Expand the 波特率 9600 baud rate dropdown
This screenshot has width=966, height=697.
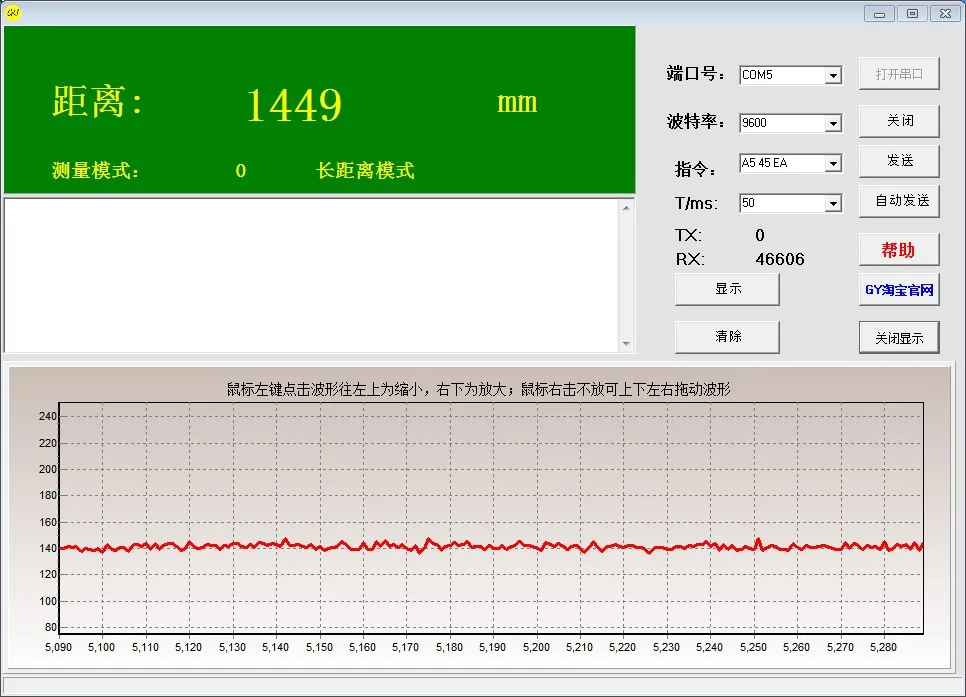(834, 123)
